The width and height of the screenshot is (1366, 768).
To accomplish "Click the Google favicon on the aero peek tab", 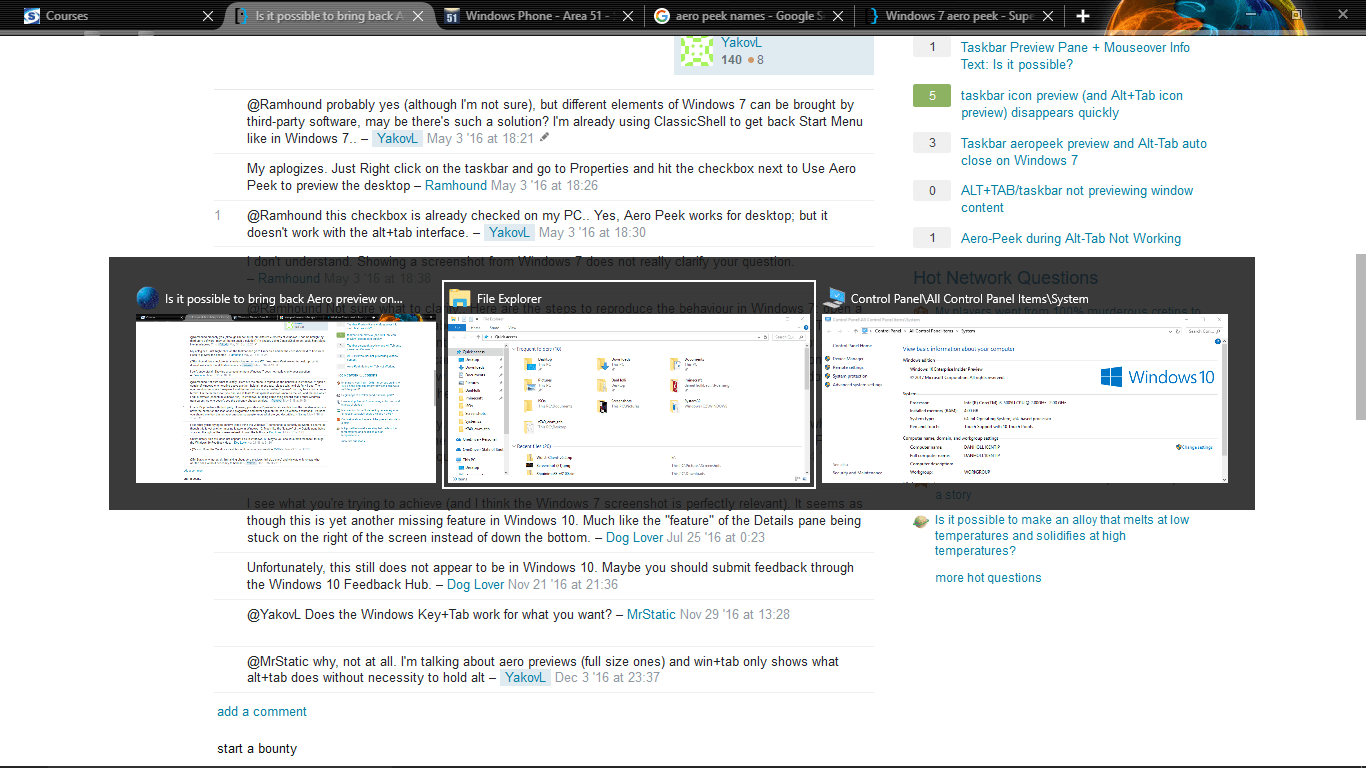I will (x=661, y=16).
